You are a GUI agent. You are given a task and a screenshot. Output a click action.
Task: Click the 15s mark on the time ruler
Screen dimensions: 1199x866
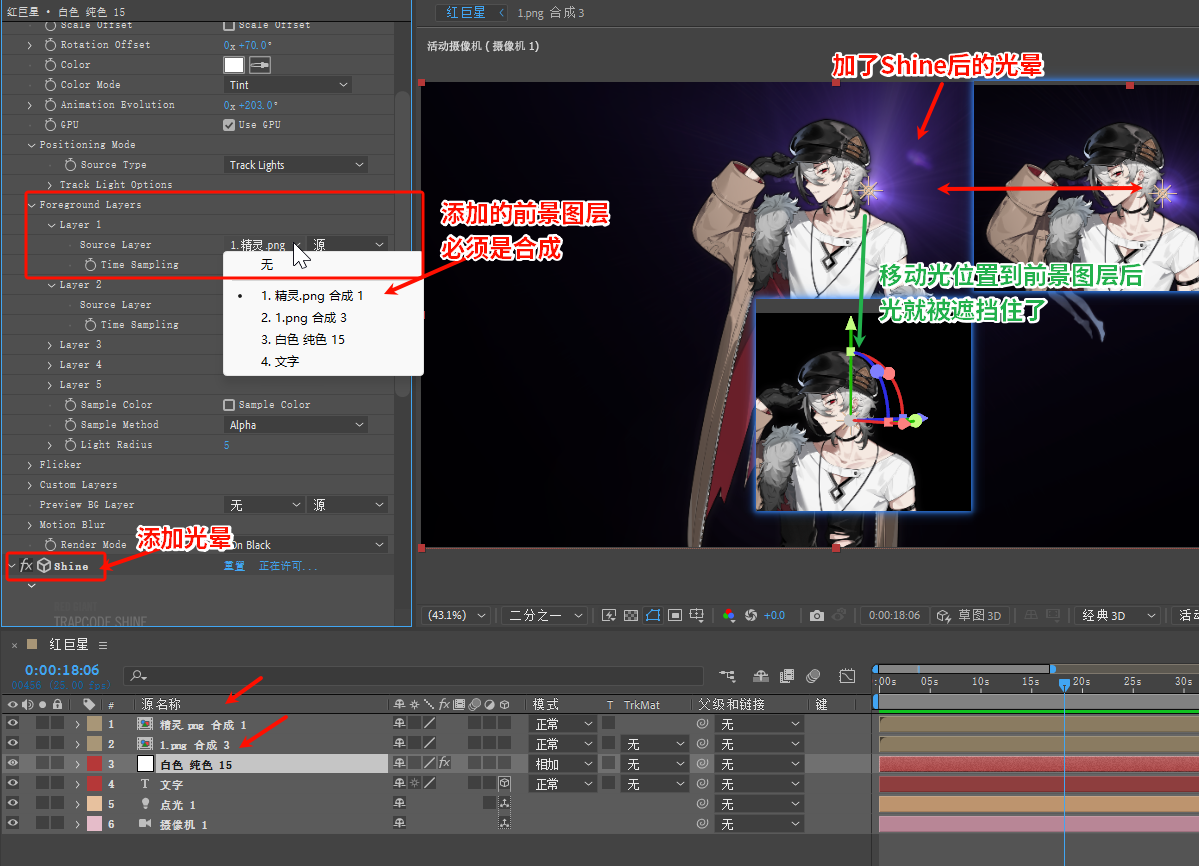[x=1031, y=681]
